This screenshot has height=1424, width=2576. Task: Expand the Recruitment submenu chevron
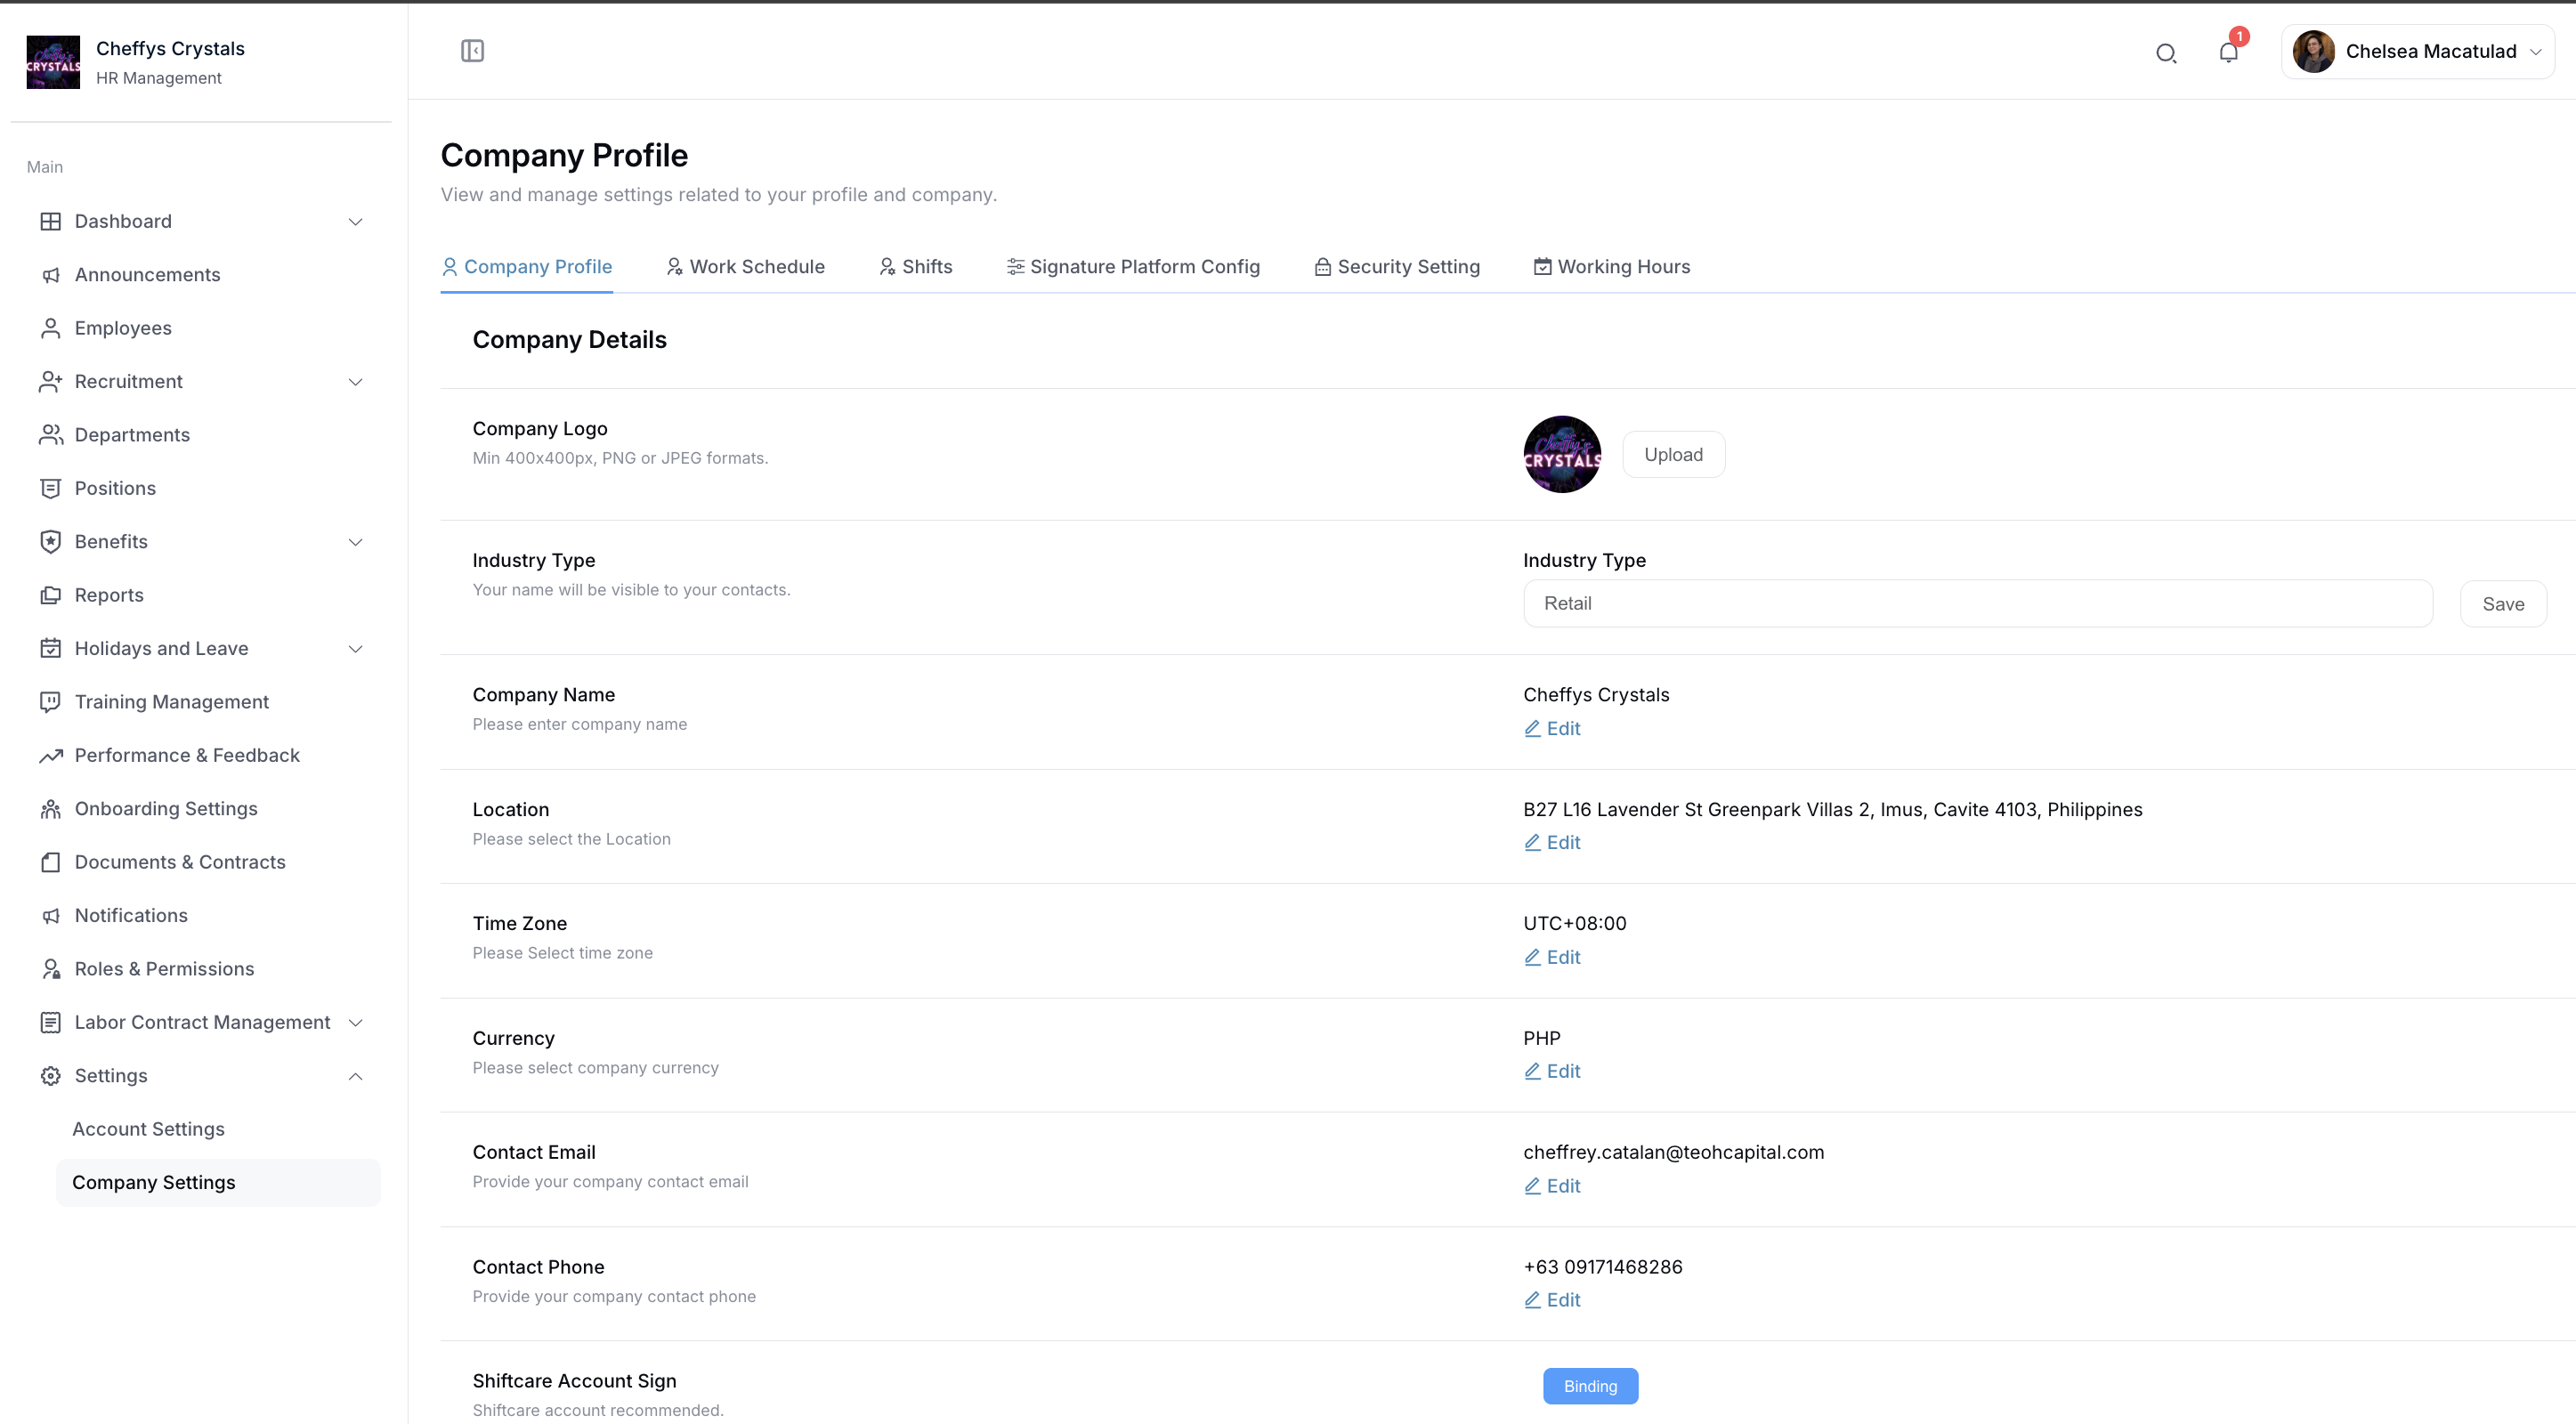(x=355, y=382)
